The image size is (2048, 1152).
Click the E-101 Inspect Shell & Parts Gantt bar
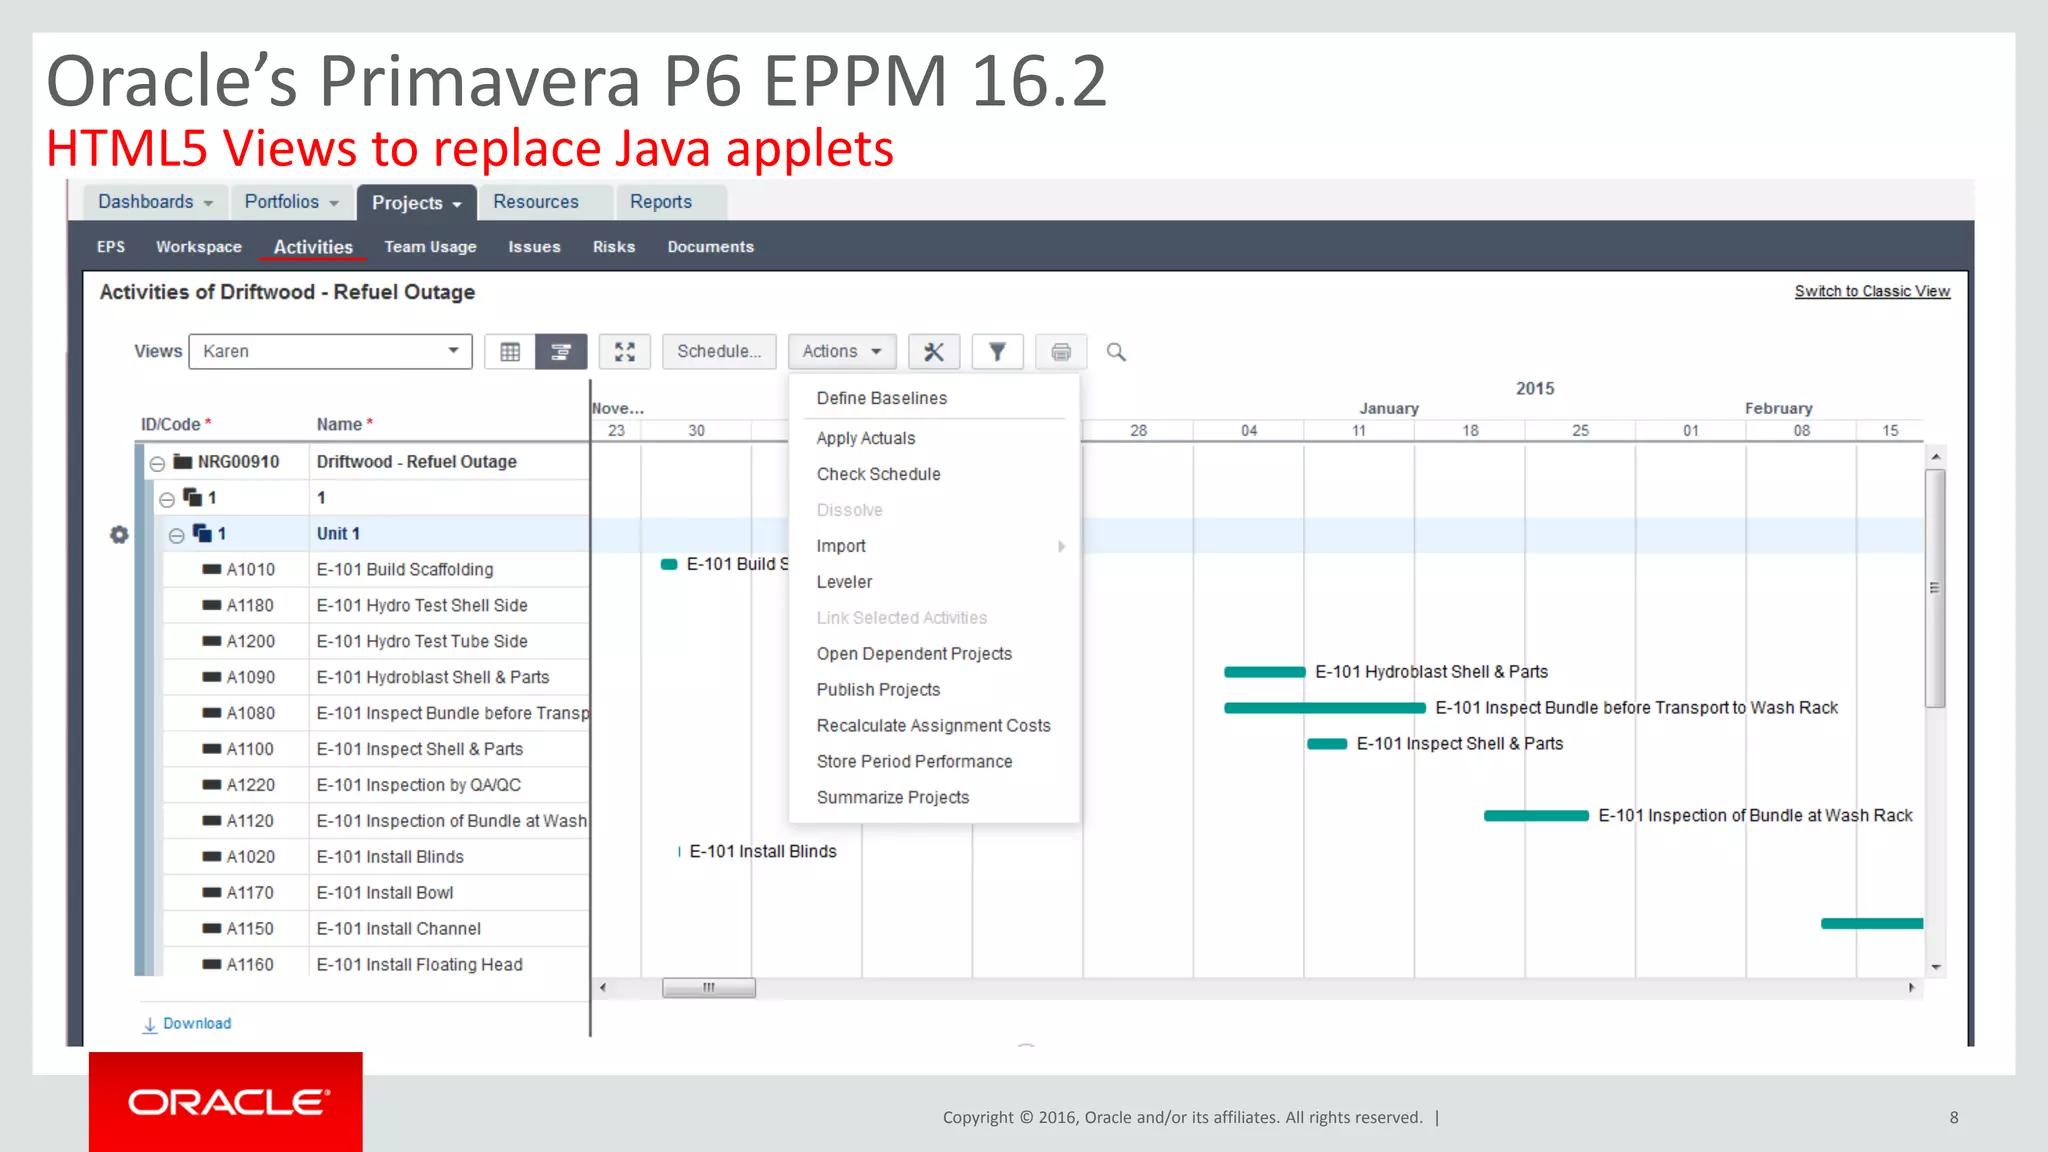click(1327, 744)
